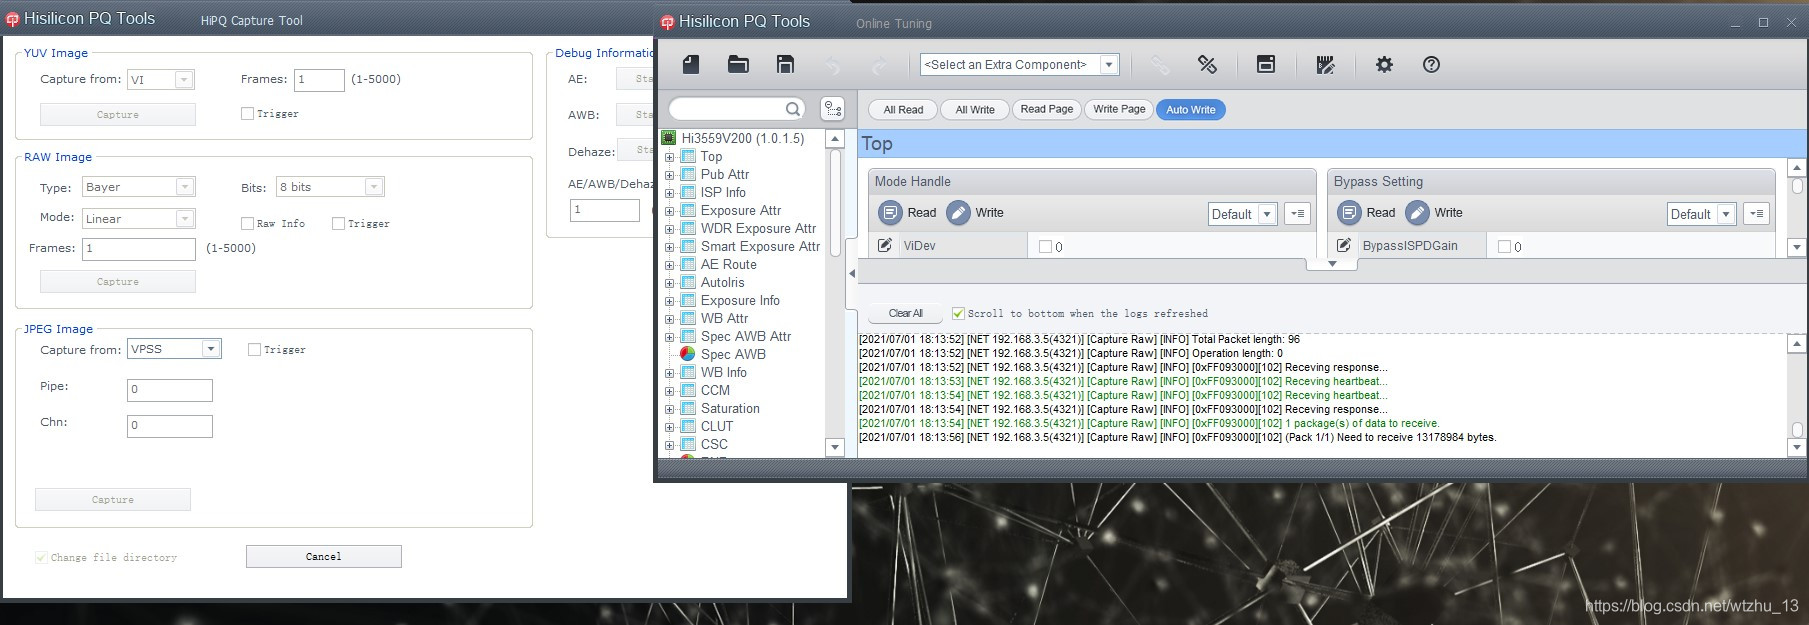1809x625 pixels.
Task: Toggle the JPEG Image Trigger checkbox
Action: pyautogui.click(x=254, y=350)
